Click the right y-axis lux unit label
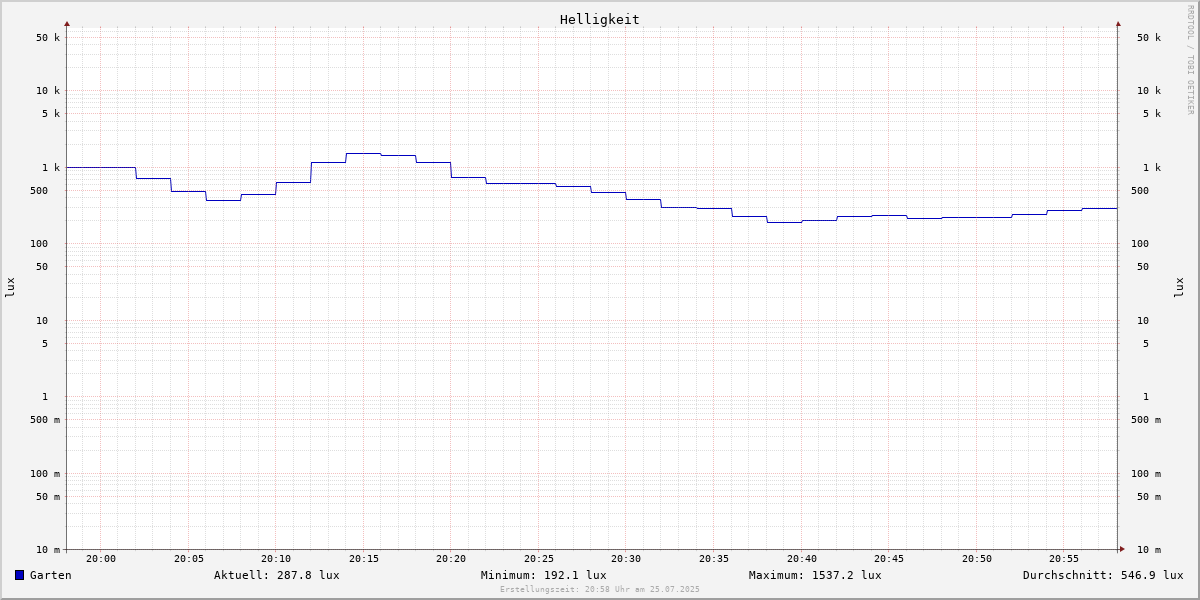 coord(1179,287)
